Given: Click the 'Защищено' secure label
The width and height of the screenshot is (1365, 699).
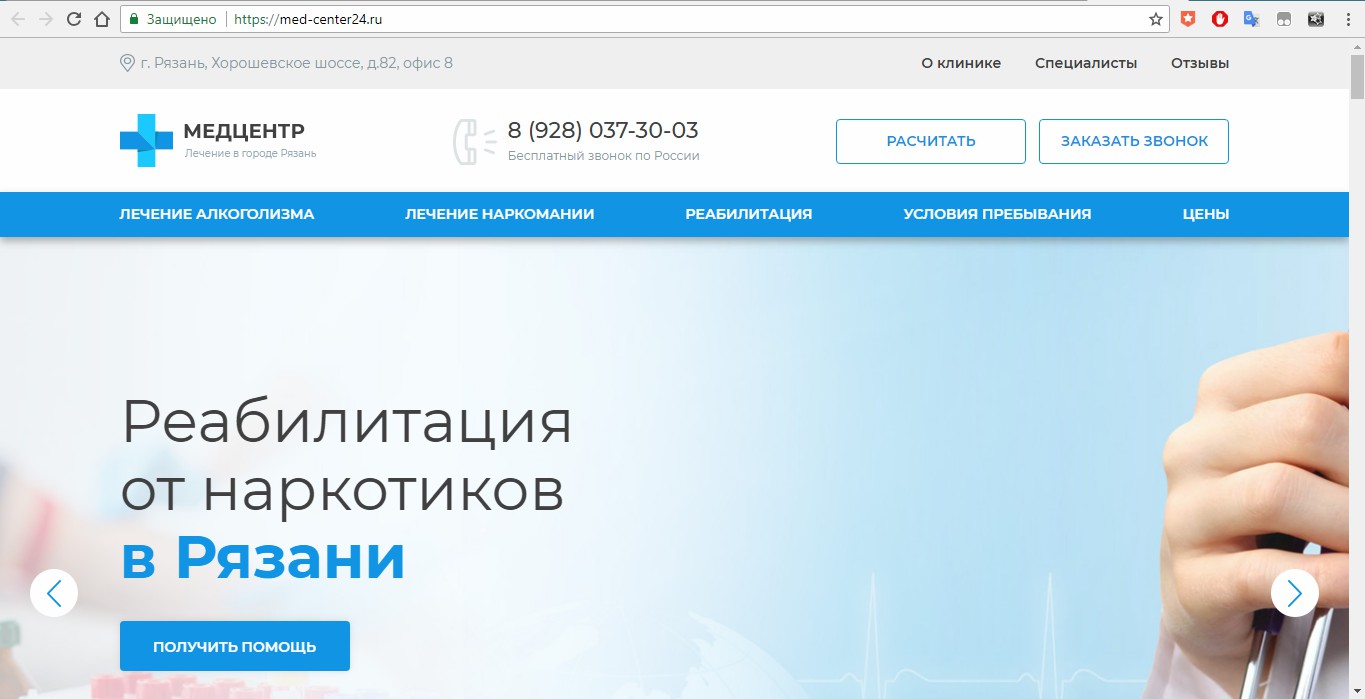Looking at the screenshot, I should [181, 19].
